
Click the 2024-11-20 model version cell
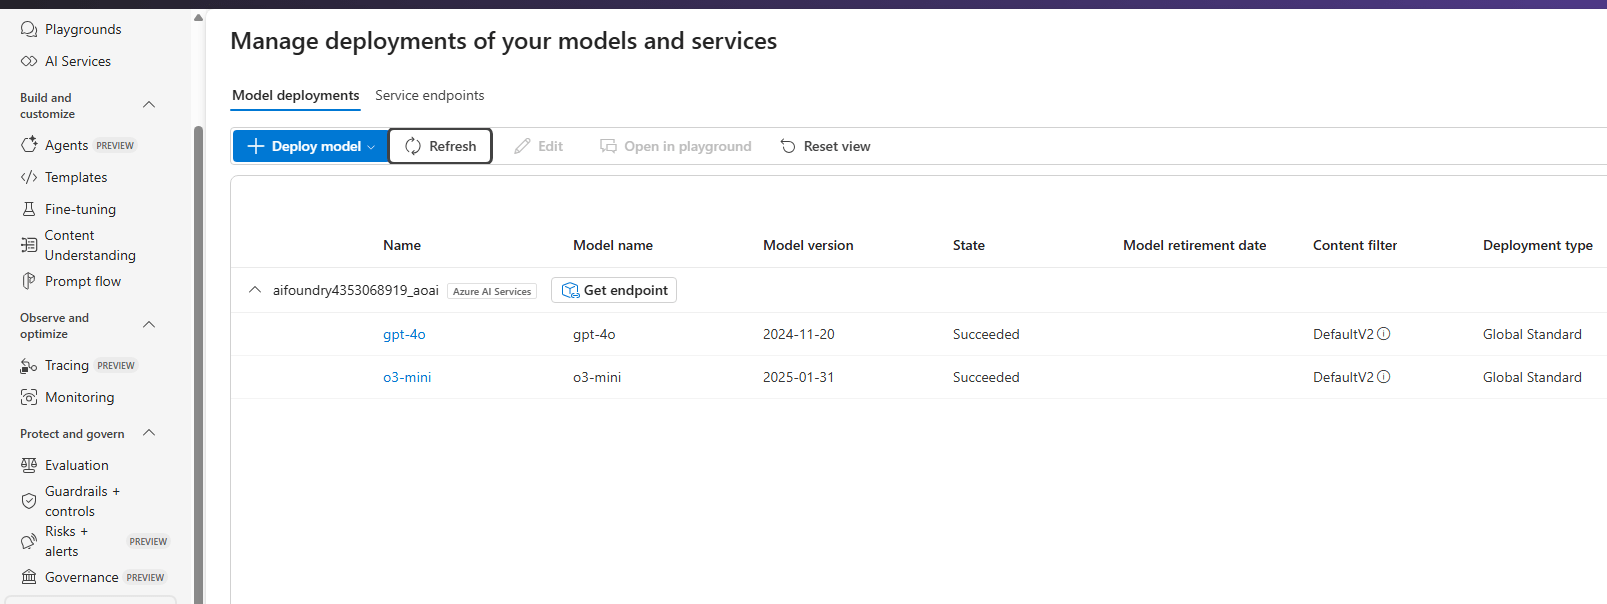click(799, 334)
